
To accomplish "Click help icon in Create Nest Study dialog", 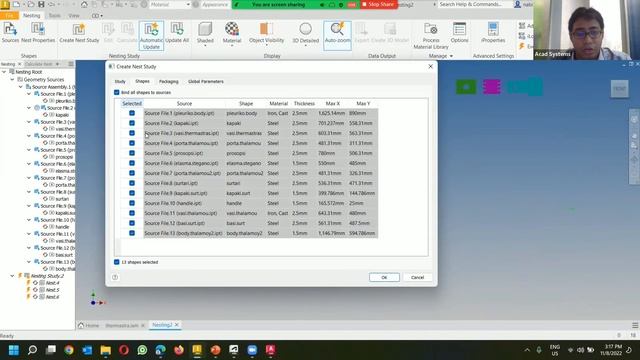I will tap(115, 277).
